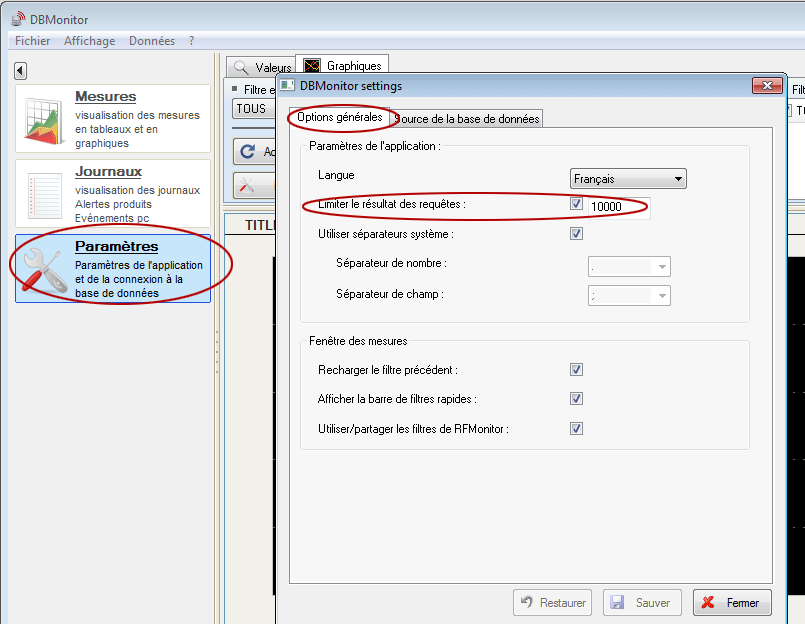The image size is (805, 624).
Task: Toggle Recharger le filtre précédent checkbox
Action: tap(576, 369)
